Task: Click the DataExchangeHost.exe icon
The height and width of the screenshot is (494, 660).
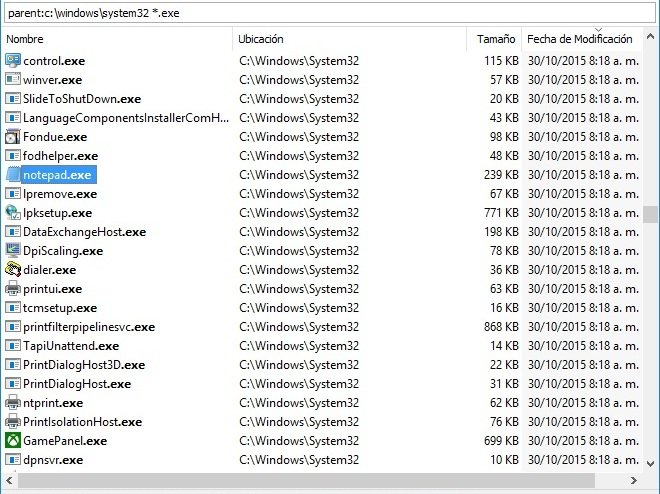Action: [13, 231]
